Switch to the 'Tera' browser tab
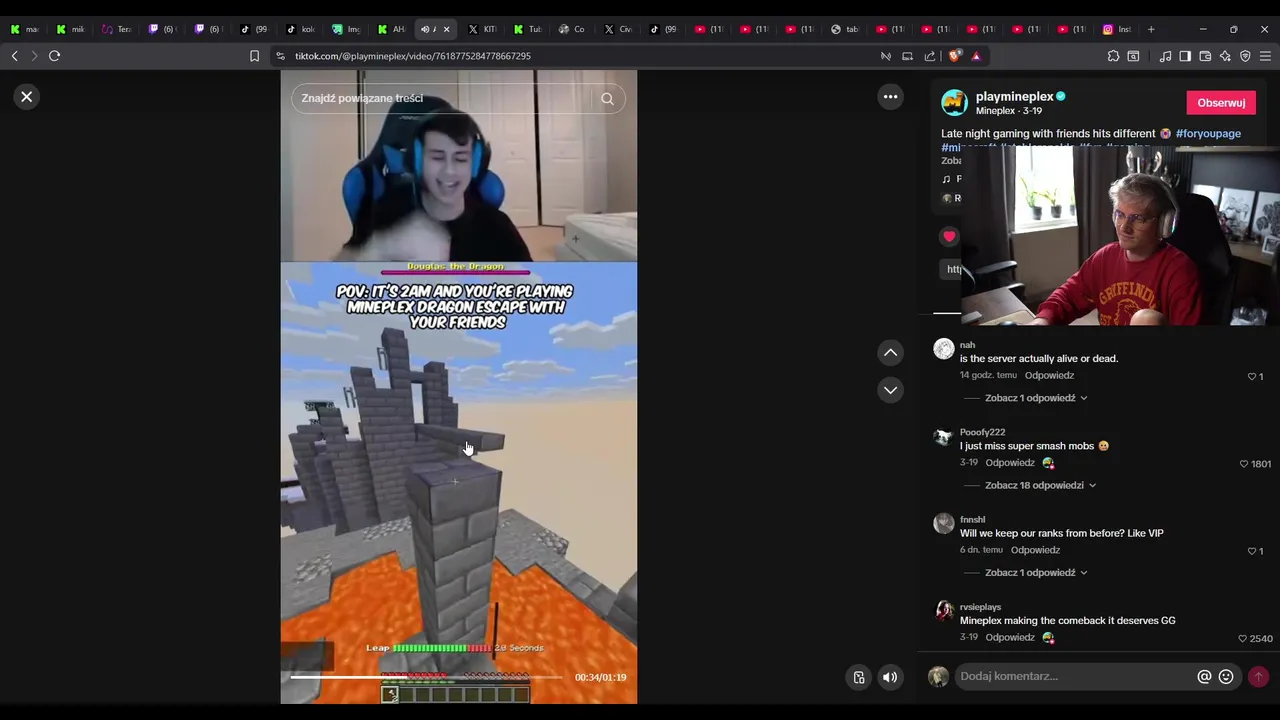This screenshot has height=720, width=1280. point(116,29)
